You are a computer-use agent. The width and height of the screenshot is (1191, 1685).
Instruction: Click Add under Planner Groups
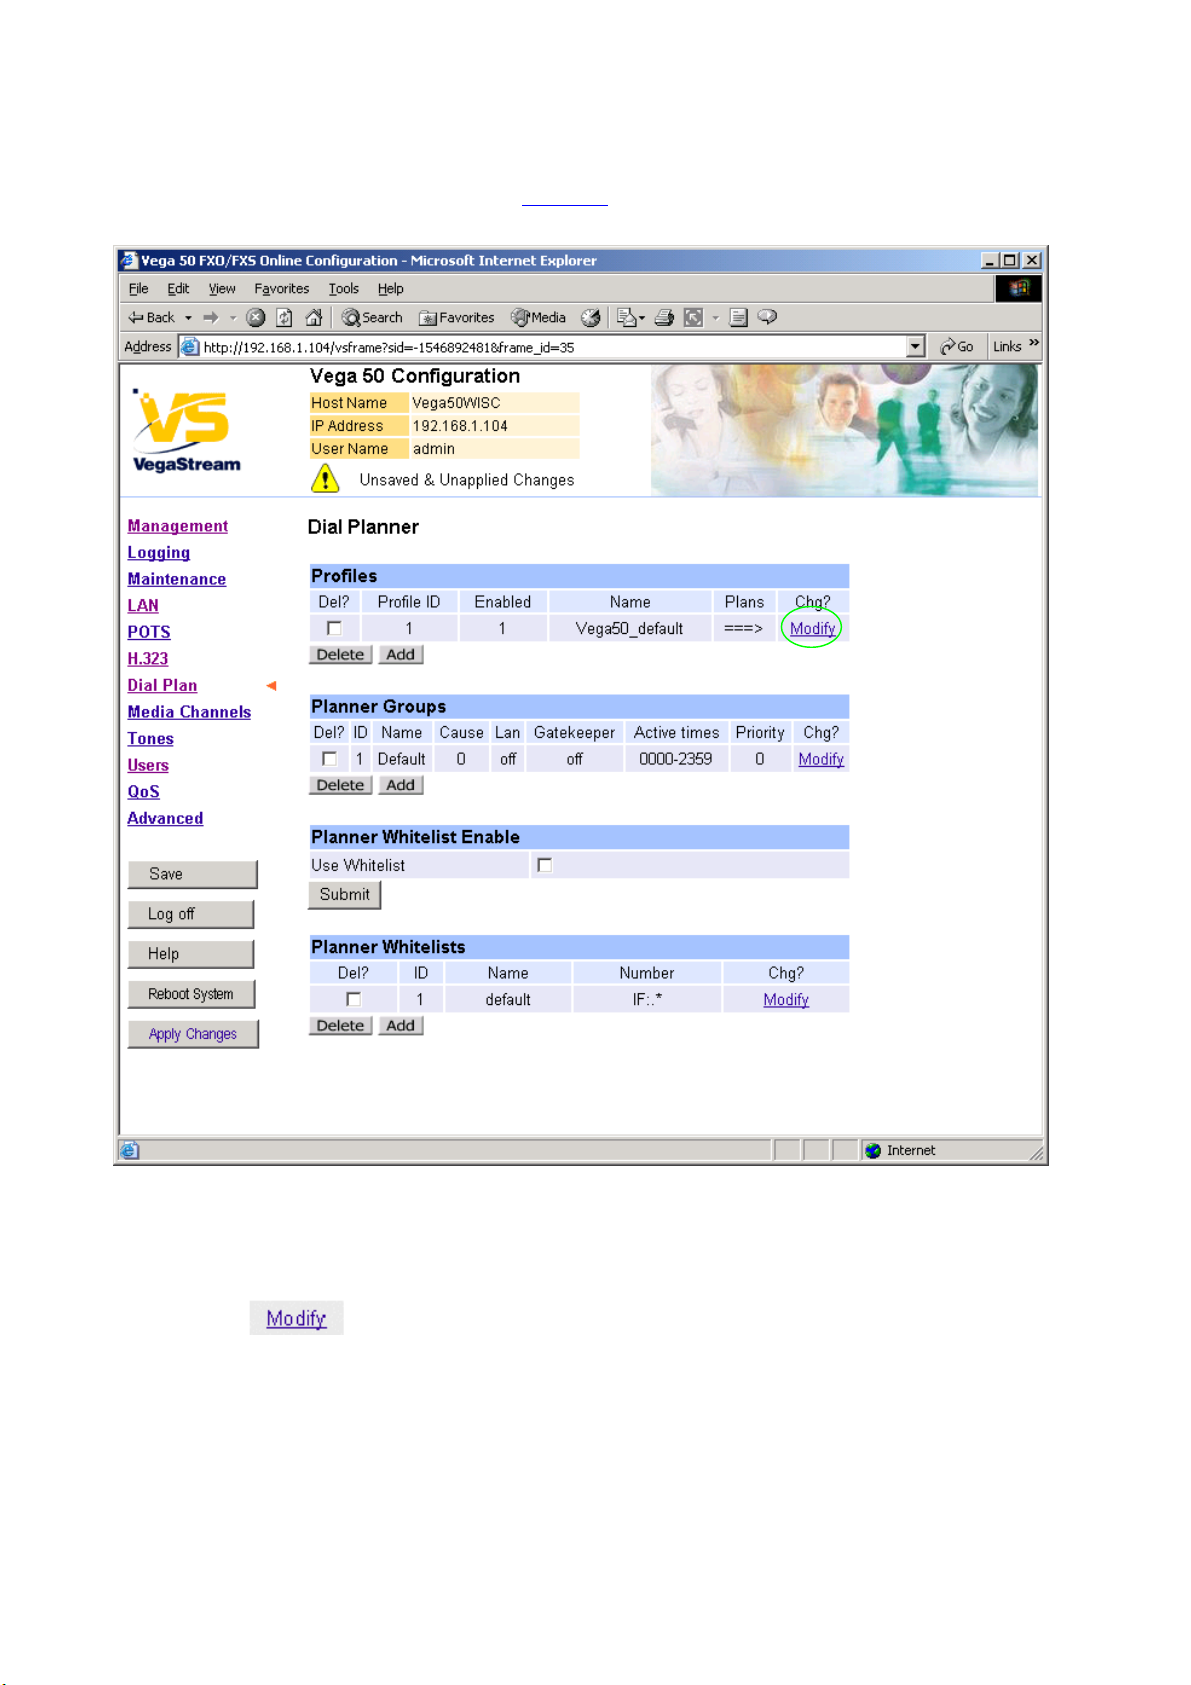point(401,785)
